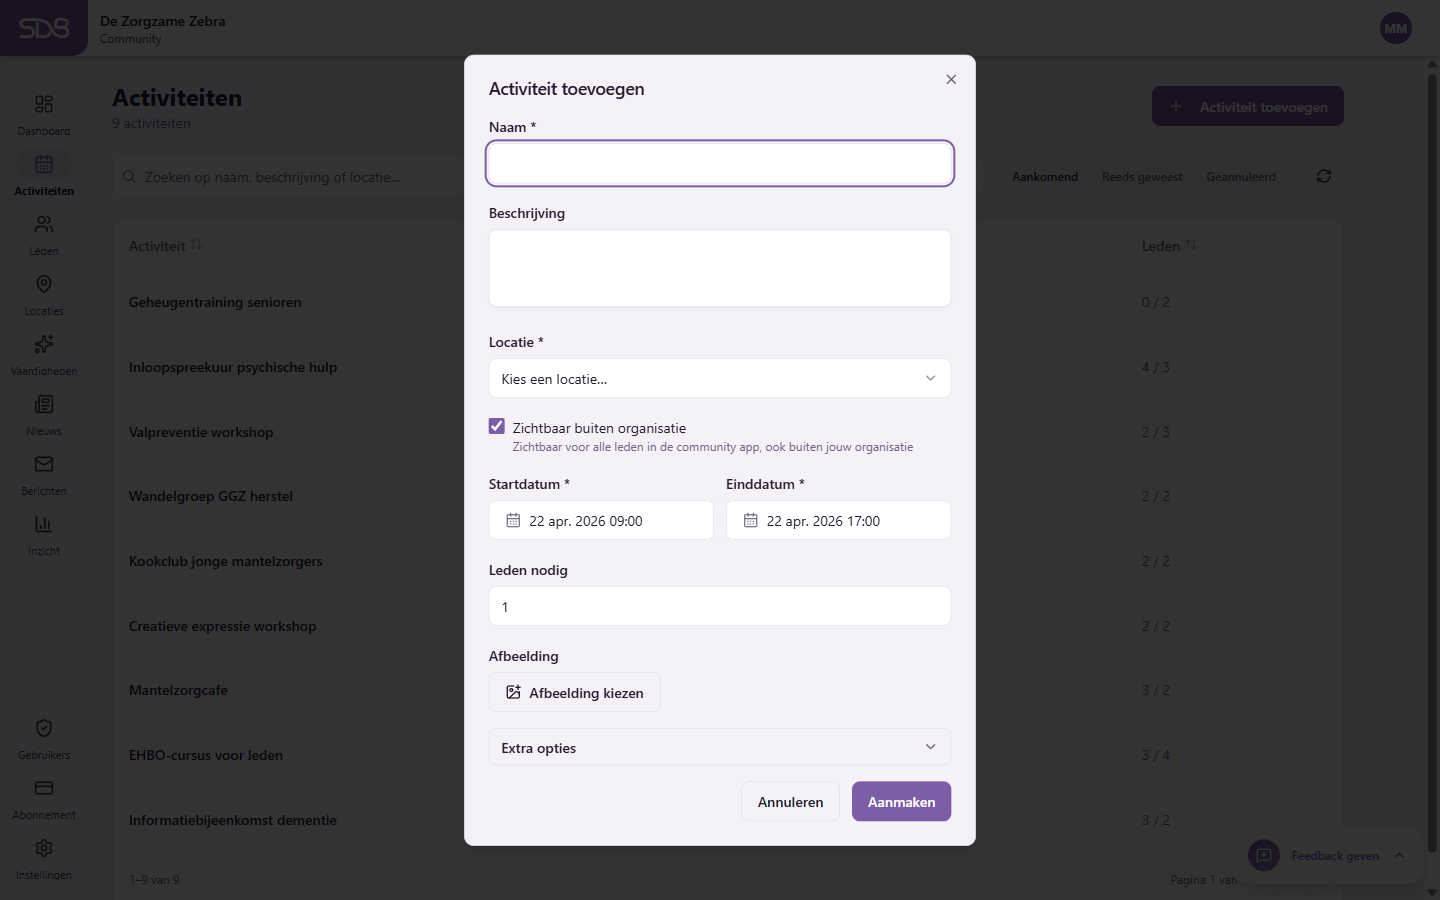Open the Vaardigheden sidebar icon

(x=44, y=345)
